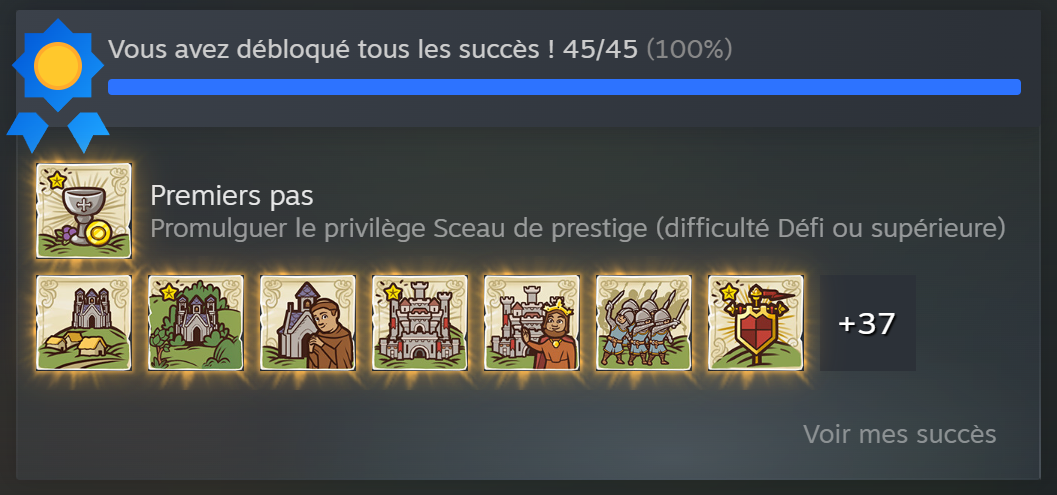Show the +37 remaining achievements

(868, 323)
